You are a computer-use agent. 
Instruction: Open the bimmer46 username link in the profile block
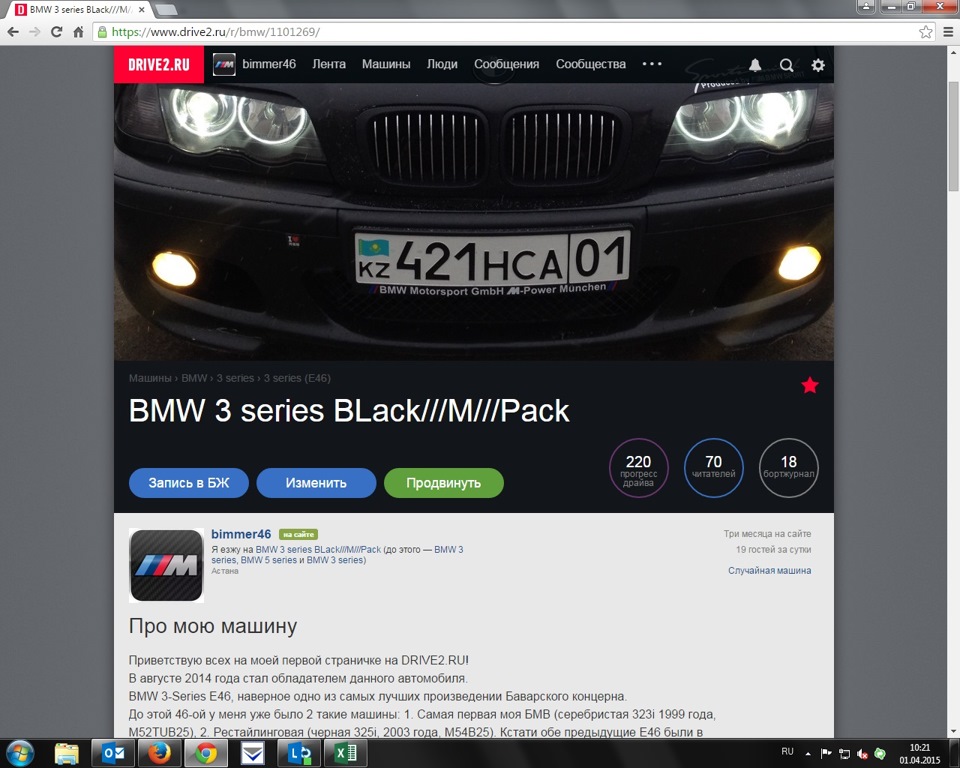[x=241, y=534]
